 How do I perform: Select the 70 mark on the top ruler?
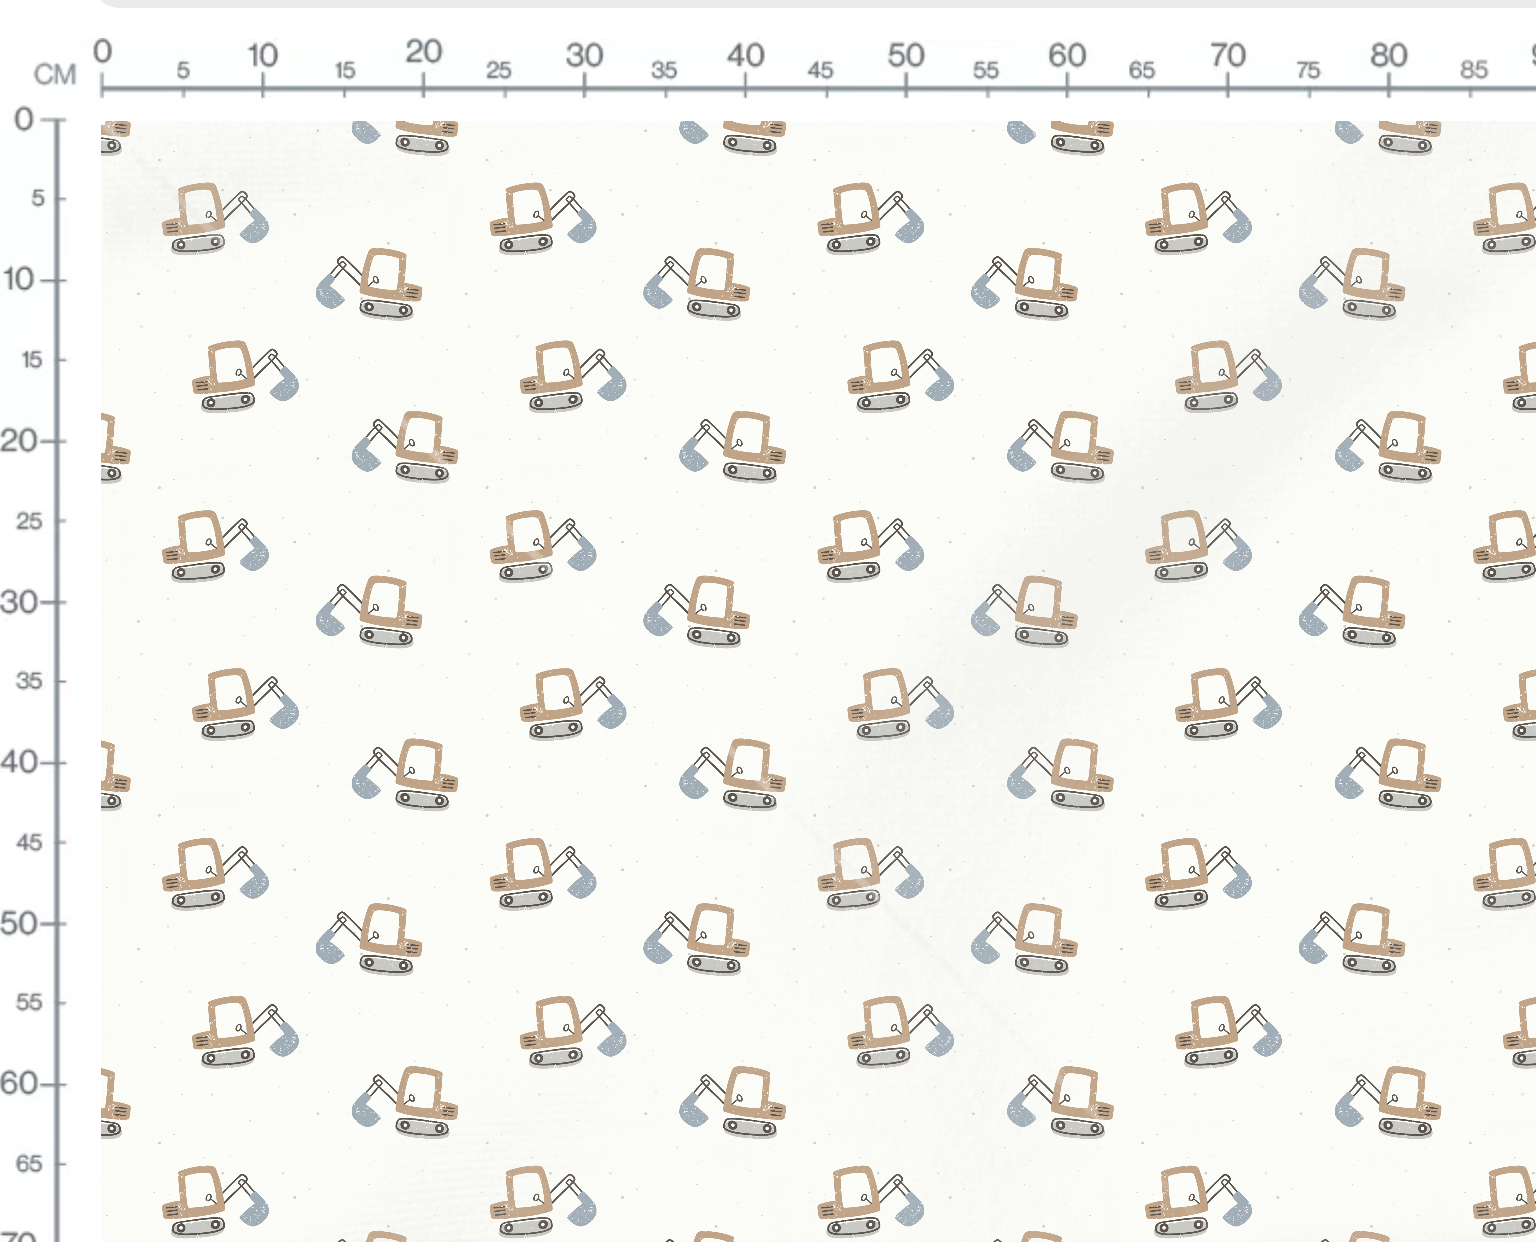pos(1228,54)
